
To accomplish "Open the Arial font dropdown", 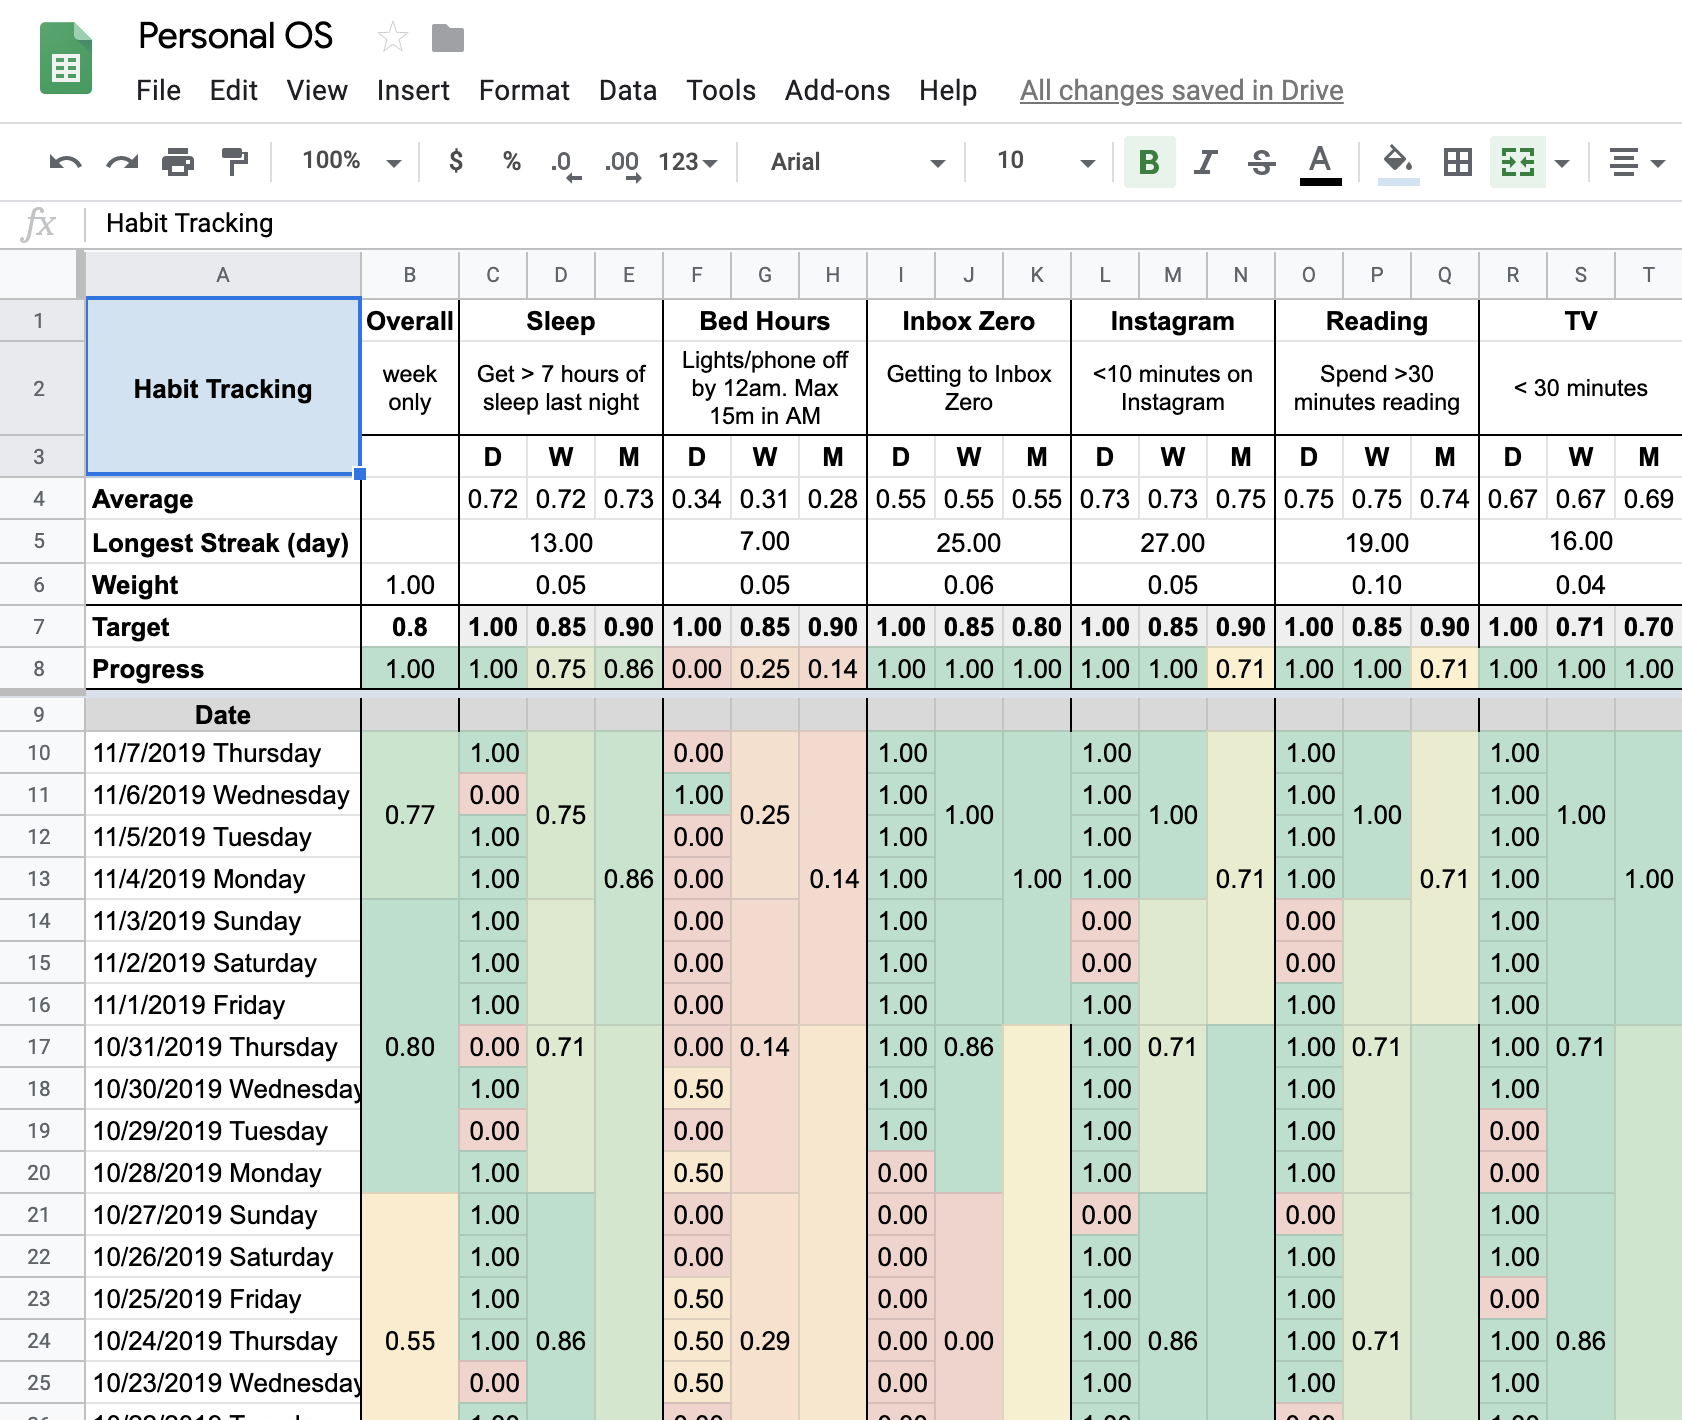I will point(857,162).
